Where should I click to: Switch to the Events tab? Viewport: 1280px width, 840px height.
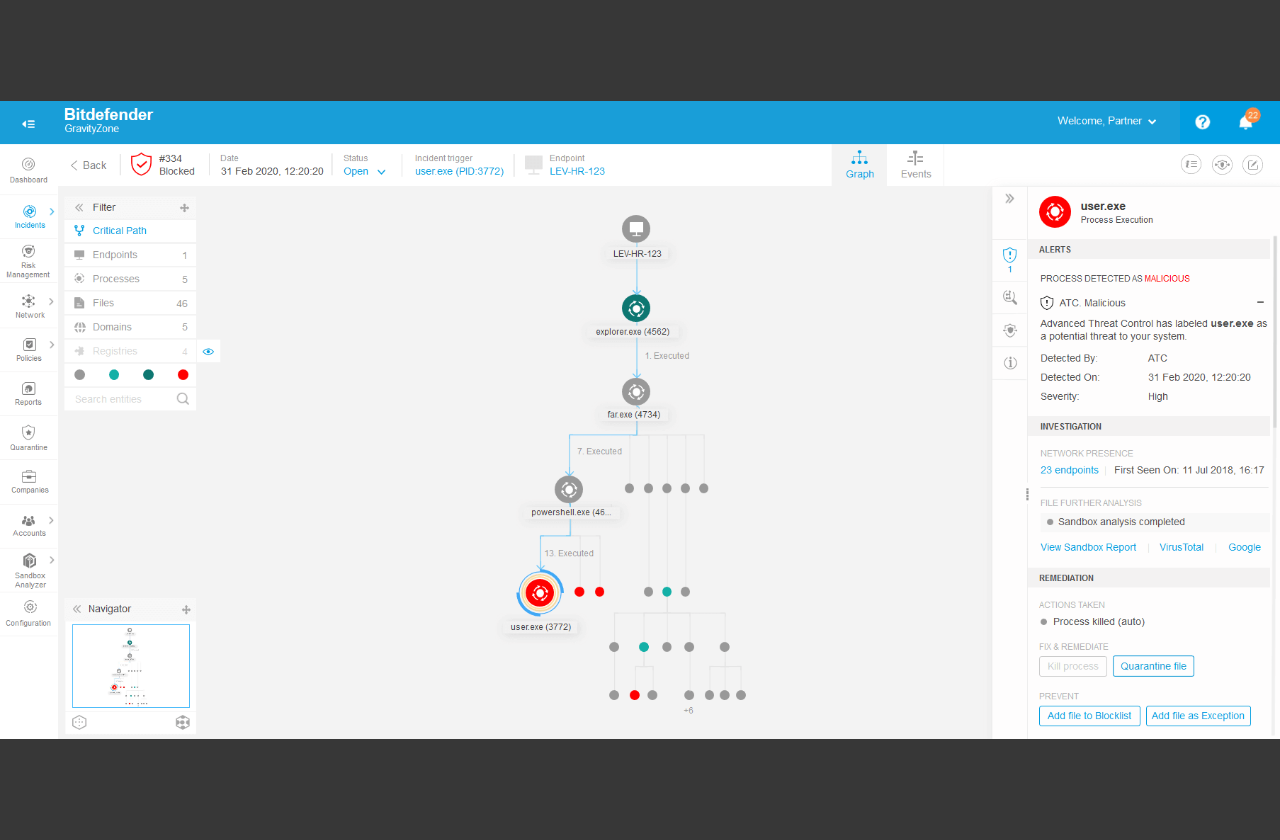(x=916, y=165)
